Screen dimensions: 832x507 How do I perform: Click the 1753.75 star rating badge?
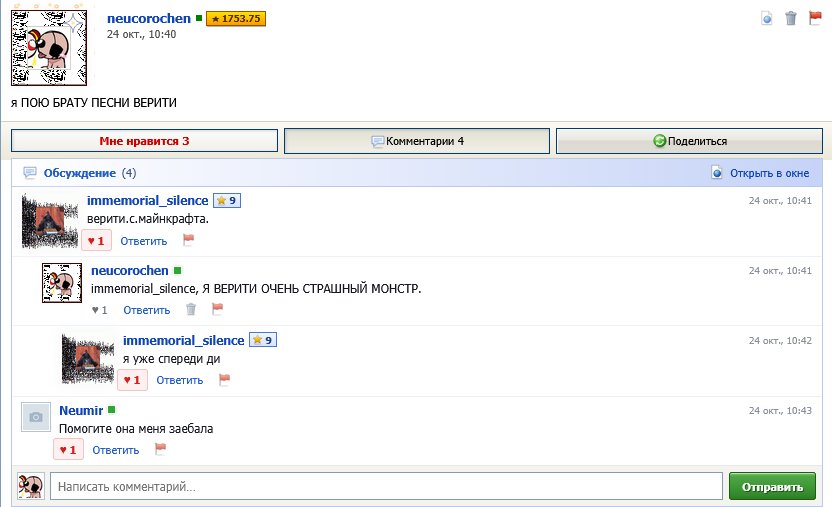tap(236, 19)
